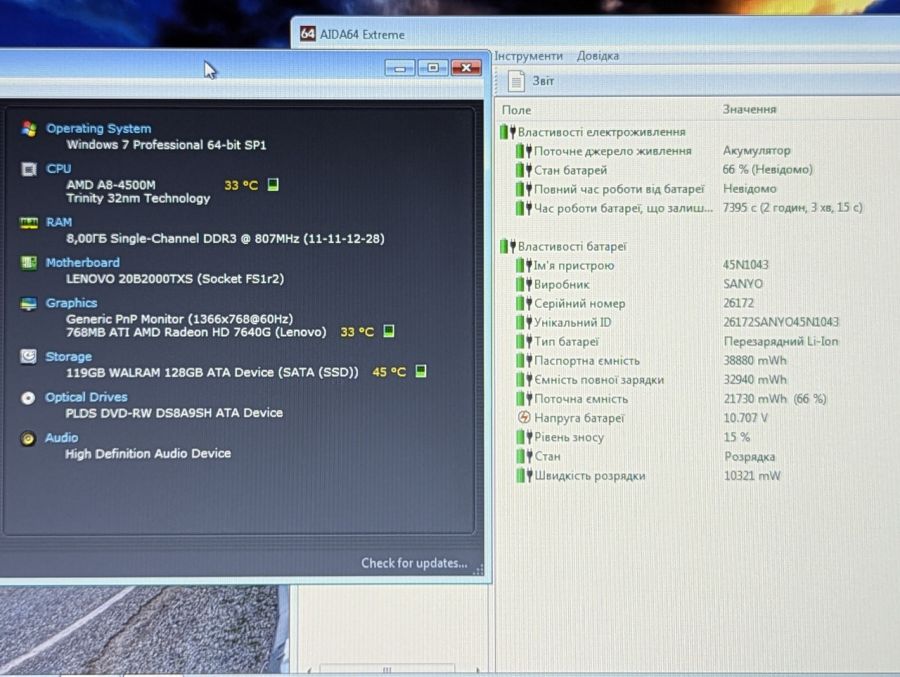Click the Поле column header
The height and width of the screenshot is (677, 900).
[517, 110]
